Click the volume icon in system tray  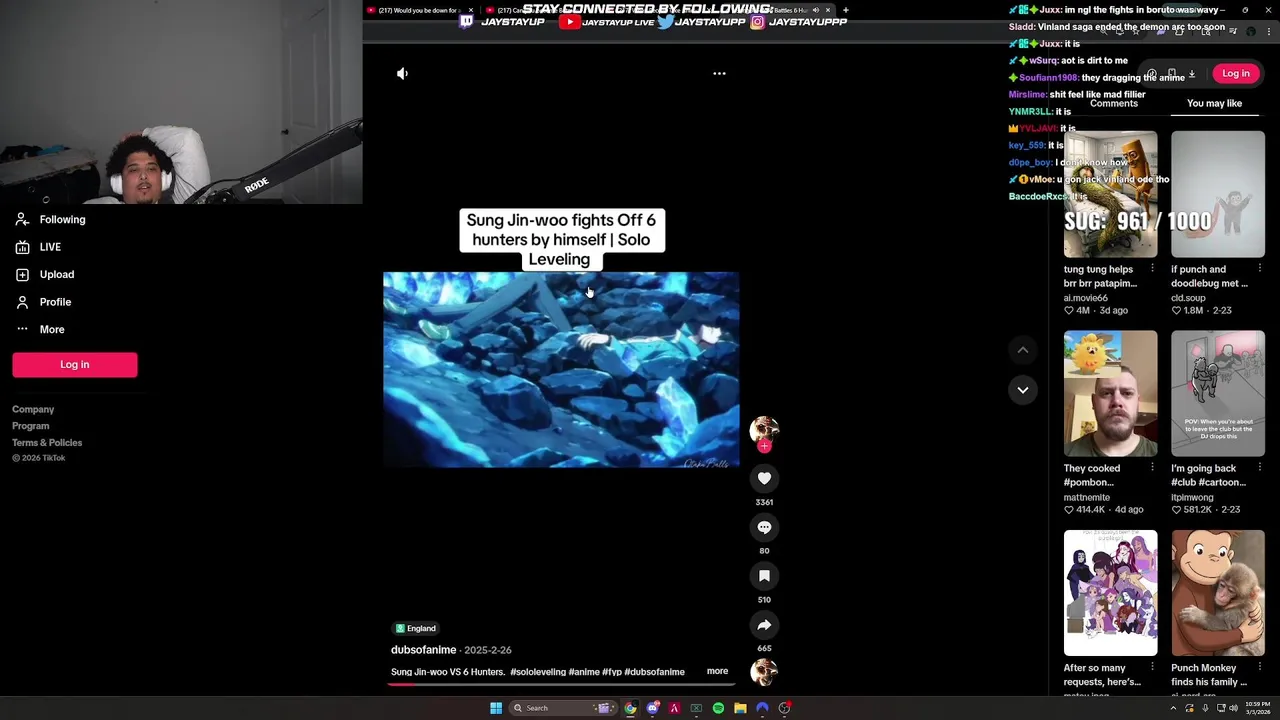[1233, 708]
